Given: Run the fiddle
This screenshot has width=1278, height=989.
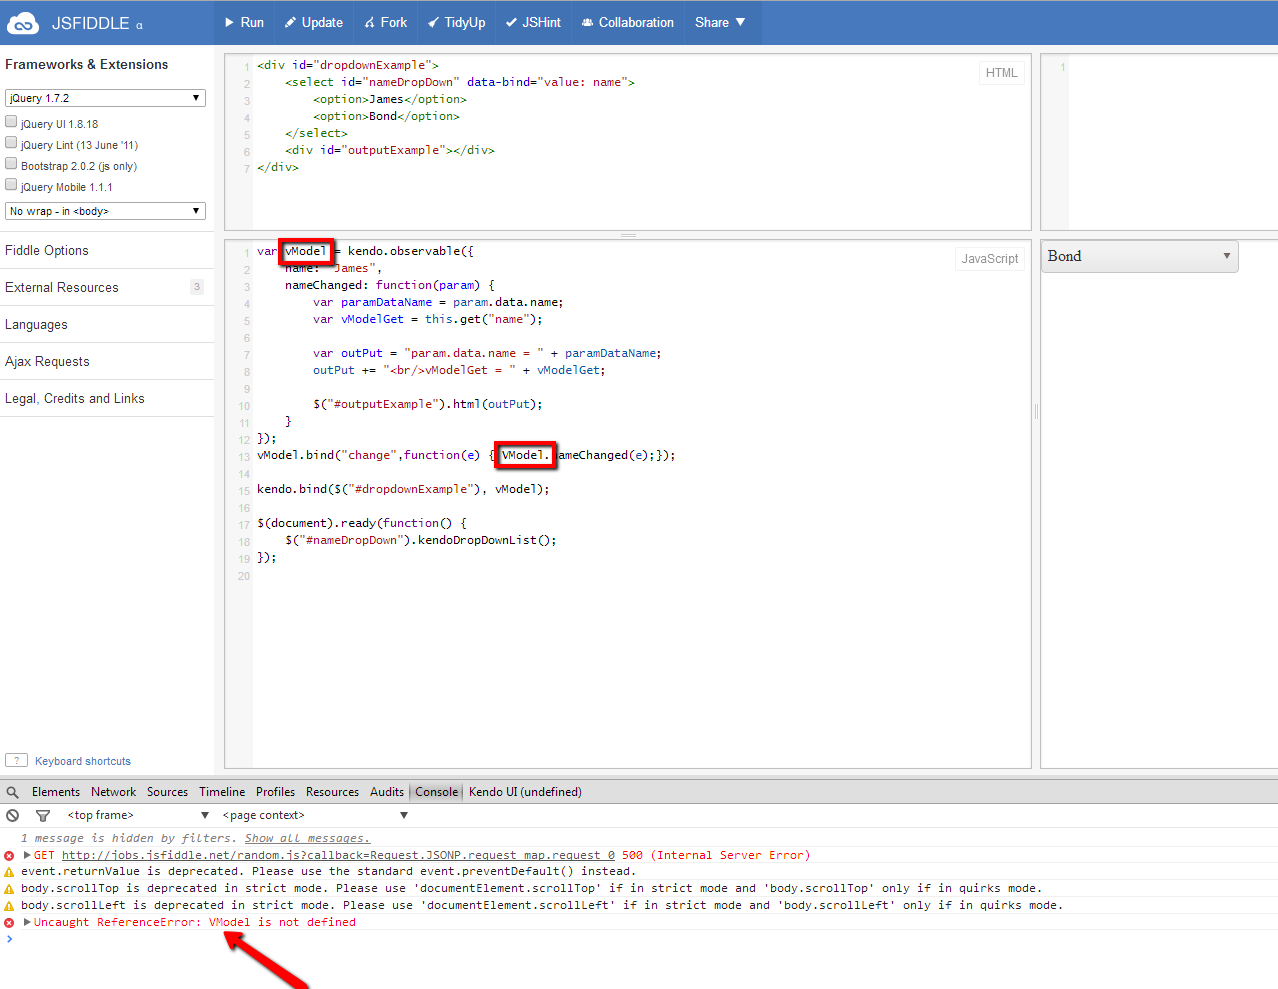Looking at the screenshot, I should [244, 22].
